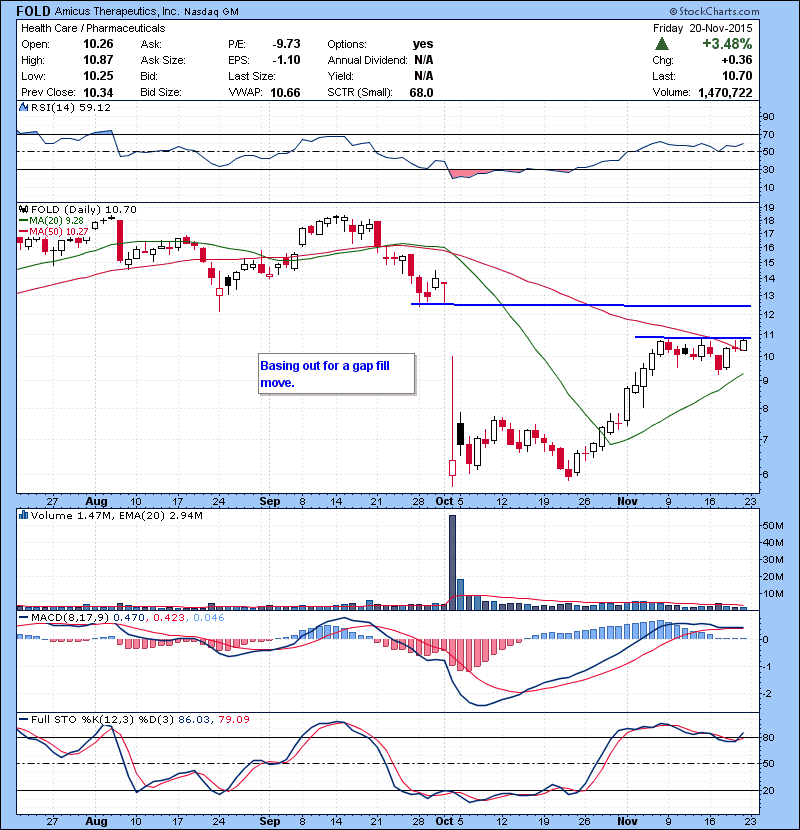Screen dimensions: 800x830
Task: Click the Oct label on price chart axis
Action: [x=445, y=501]
